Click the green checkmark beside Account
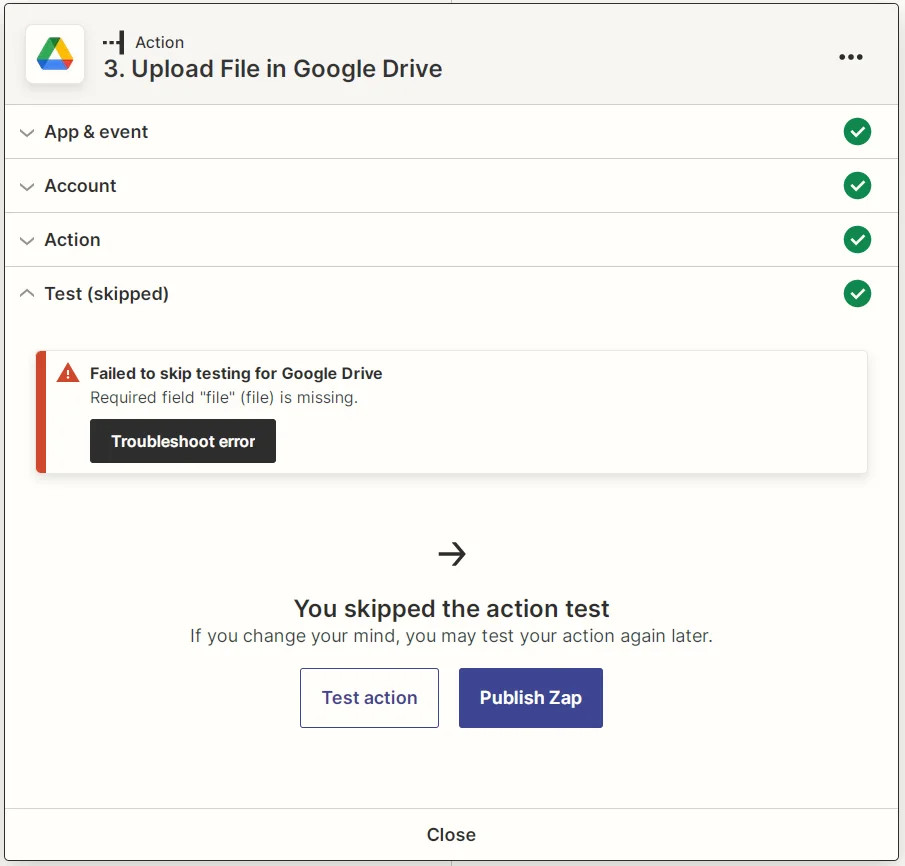The image size is (905, 866). tap(857, 185)
